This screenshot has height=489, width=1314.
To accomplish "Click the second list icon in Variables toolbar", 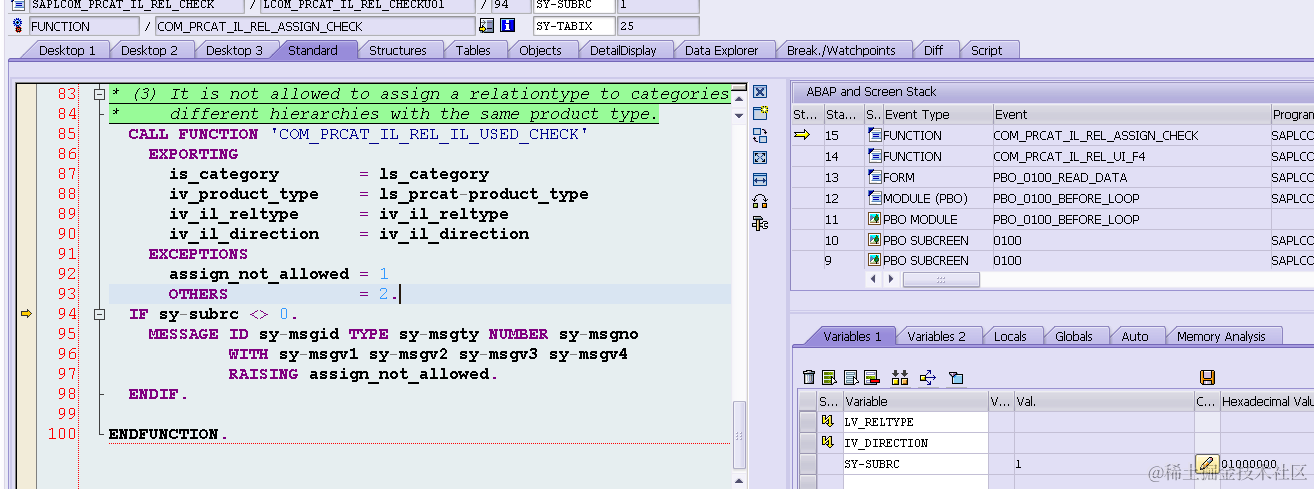I will [x=850, y=377].
